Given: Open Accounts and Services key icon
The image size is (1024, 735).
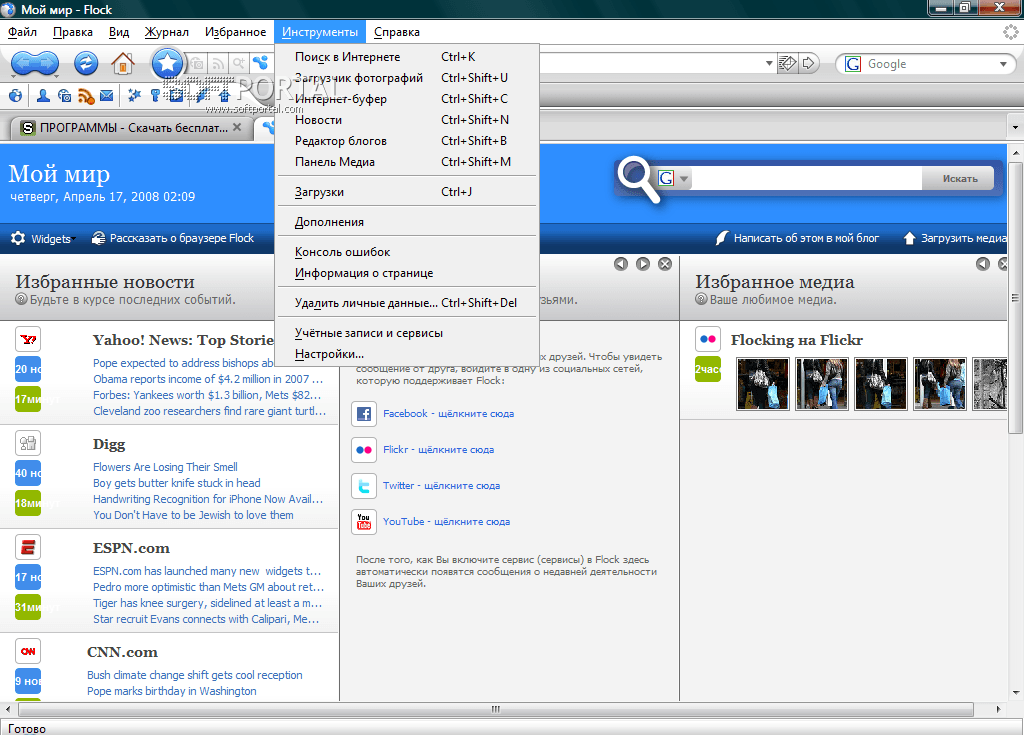Looking at the screenshot, I should 155,96.
